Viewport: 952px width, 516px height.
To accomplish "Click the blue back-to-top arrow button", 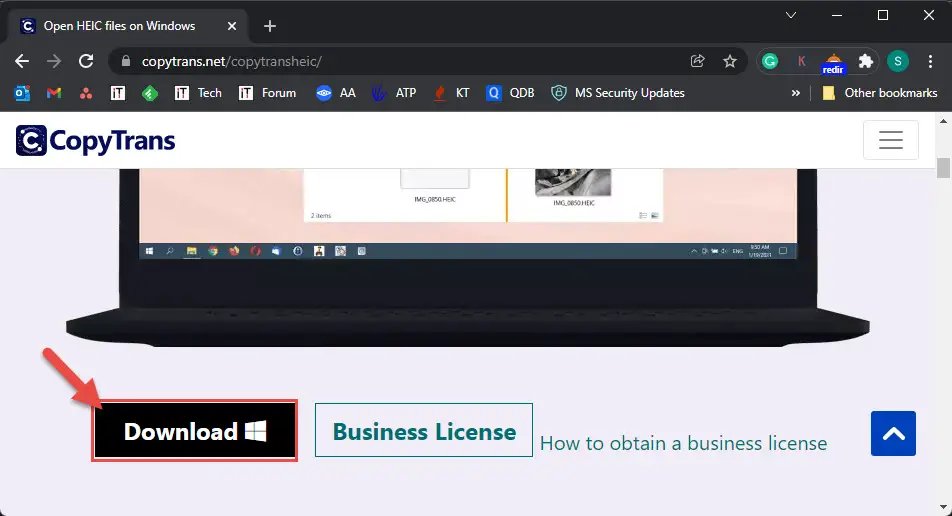I will point(893,433).
